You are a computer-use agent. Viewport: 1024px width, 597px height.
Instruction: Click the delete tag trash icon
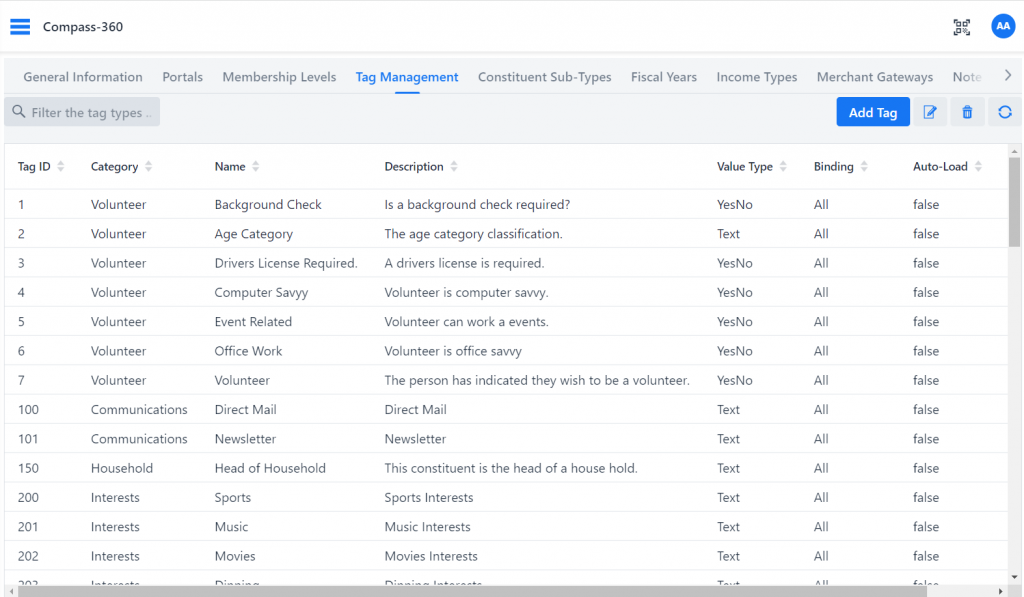(967, 112)
